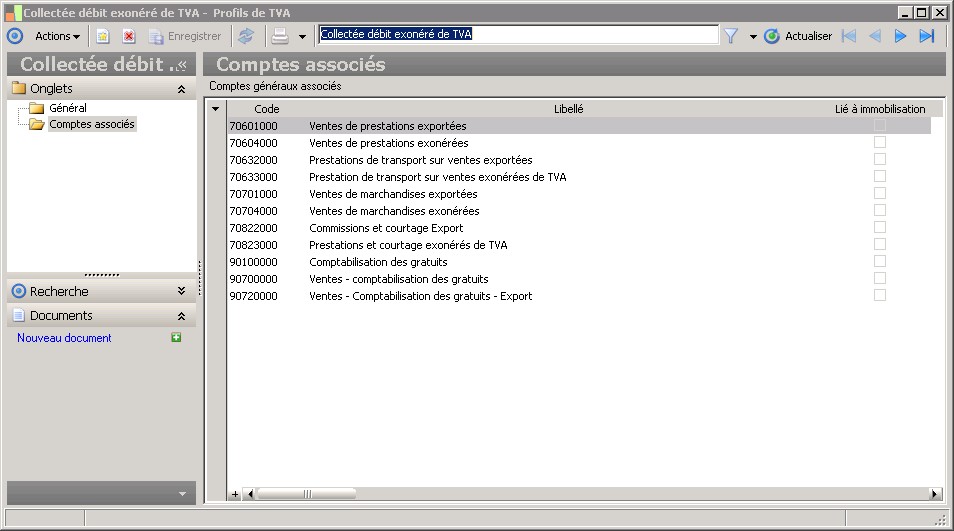
Task: Create a new record with the star page icon
Action: (x=103, y=36)
